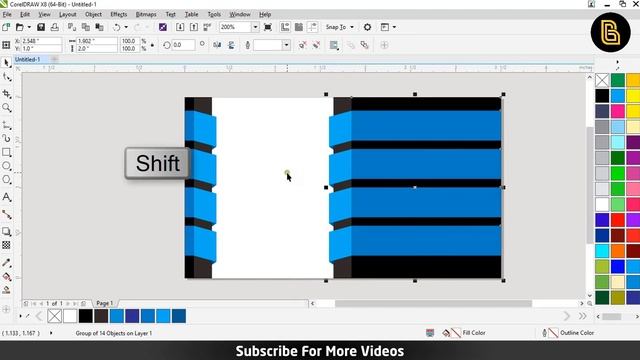Click the object width input field
This screenshot has height=360, width=640.
97,41
